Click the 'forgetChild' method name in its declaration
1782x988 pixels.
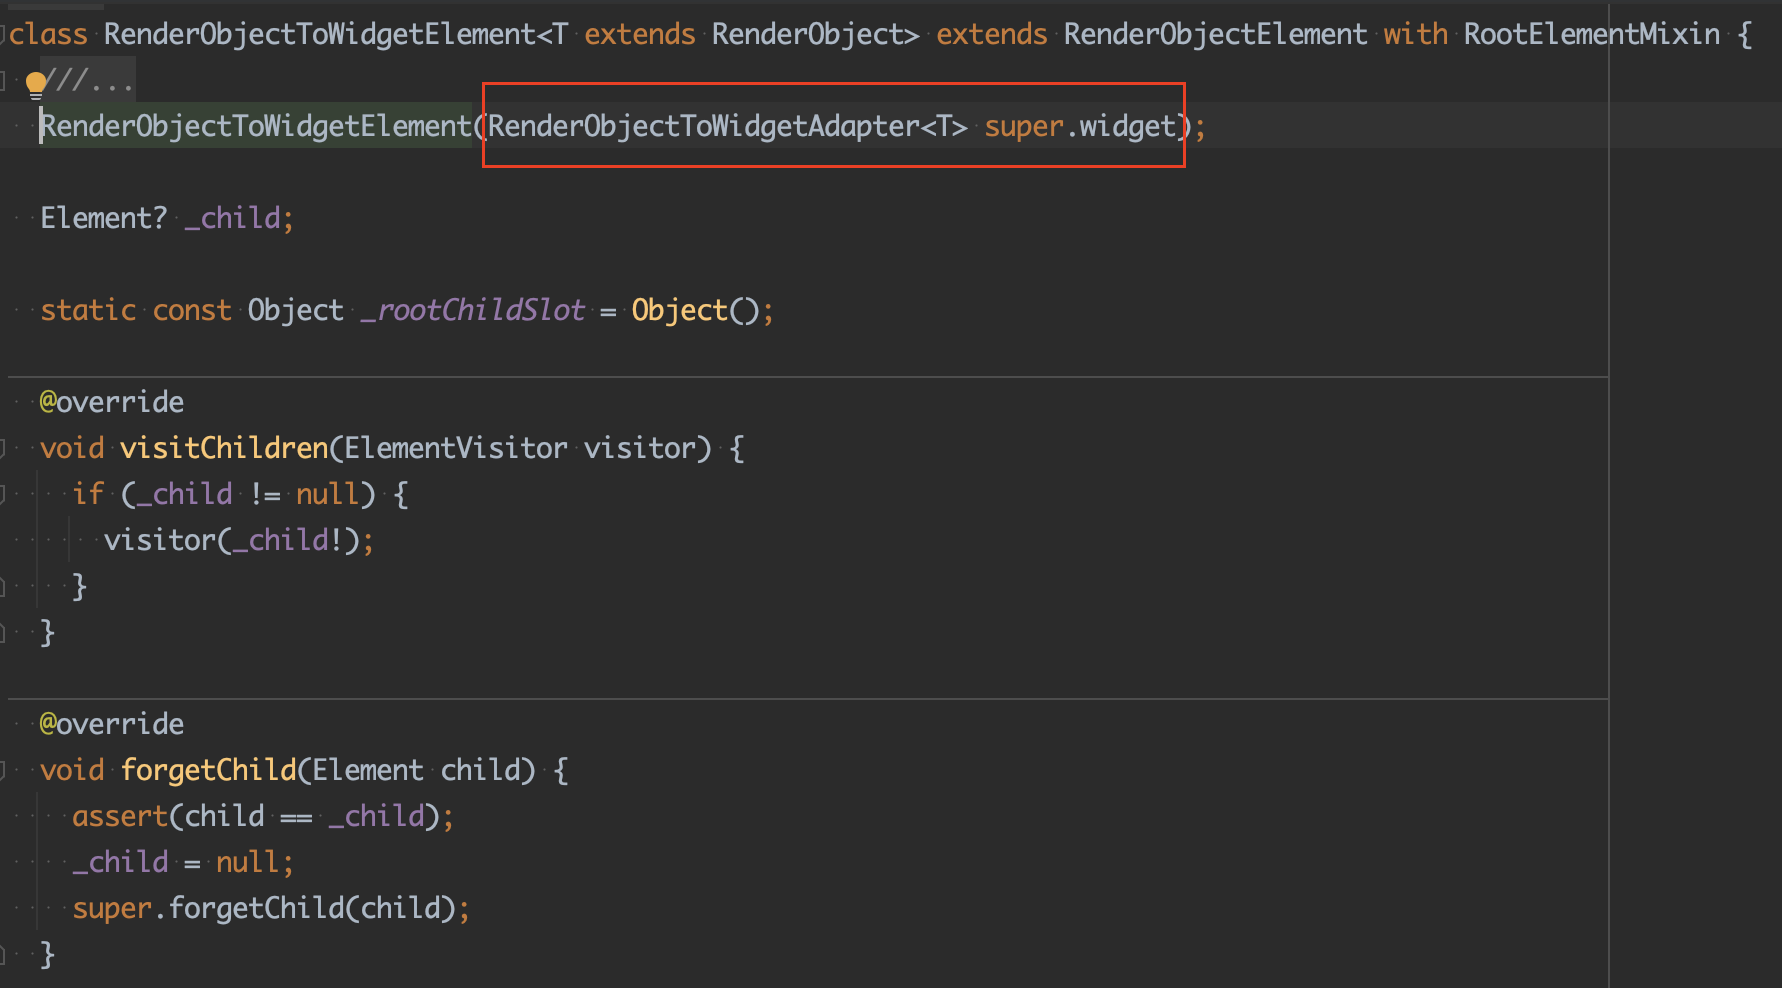(209, 770)
